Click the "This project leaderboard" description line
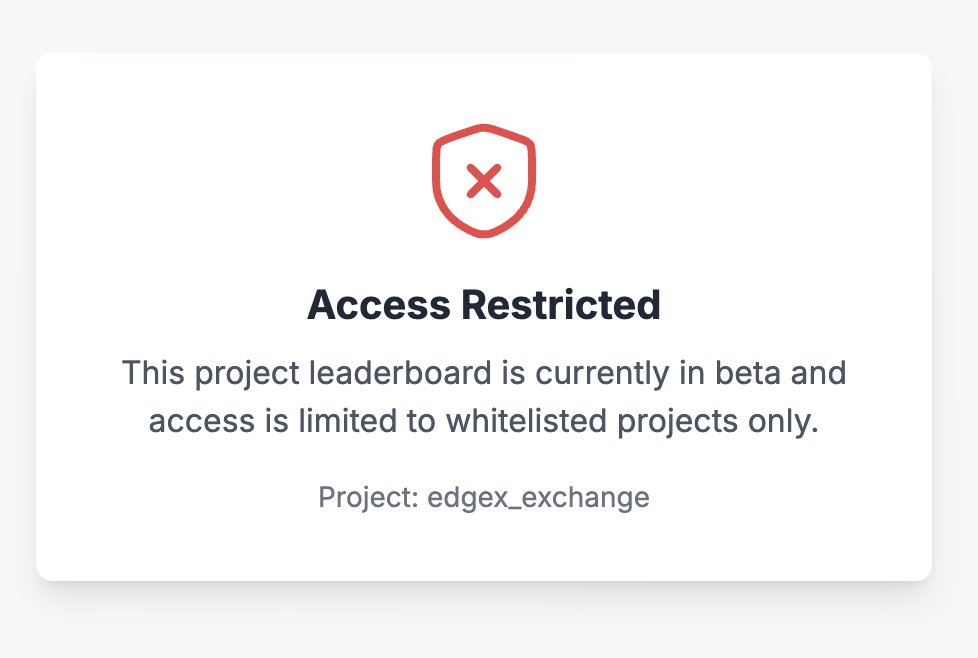This screenshot has height=658, width=978. click(484, 374)
